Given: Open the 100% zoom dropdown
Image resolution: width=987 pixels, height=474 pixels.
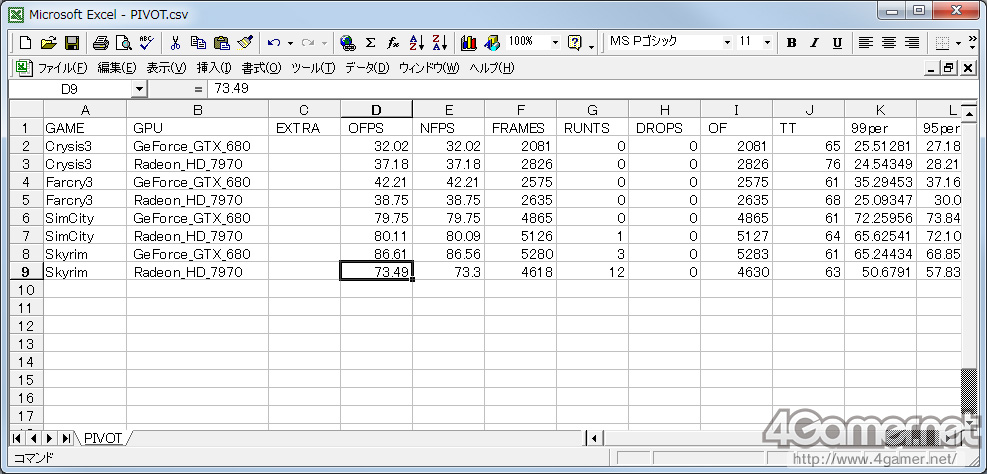Looking at the screenshot, I should point(555,43).
